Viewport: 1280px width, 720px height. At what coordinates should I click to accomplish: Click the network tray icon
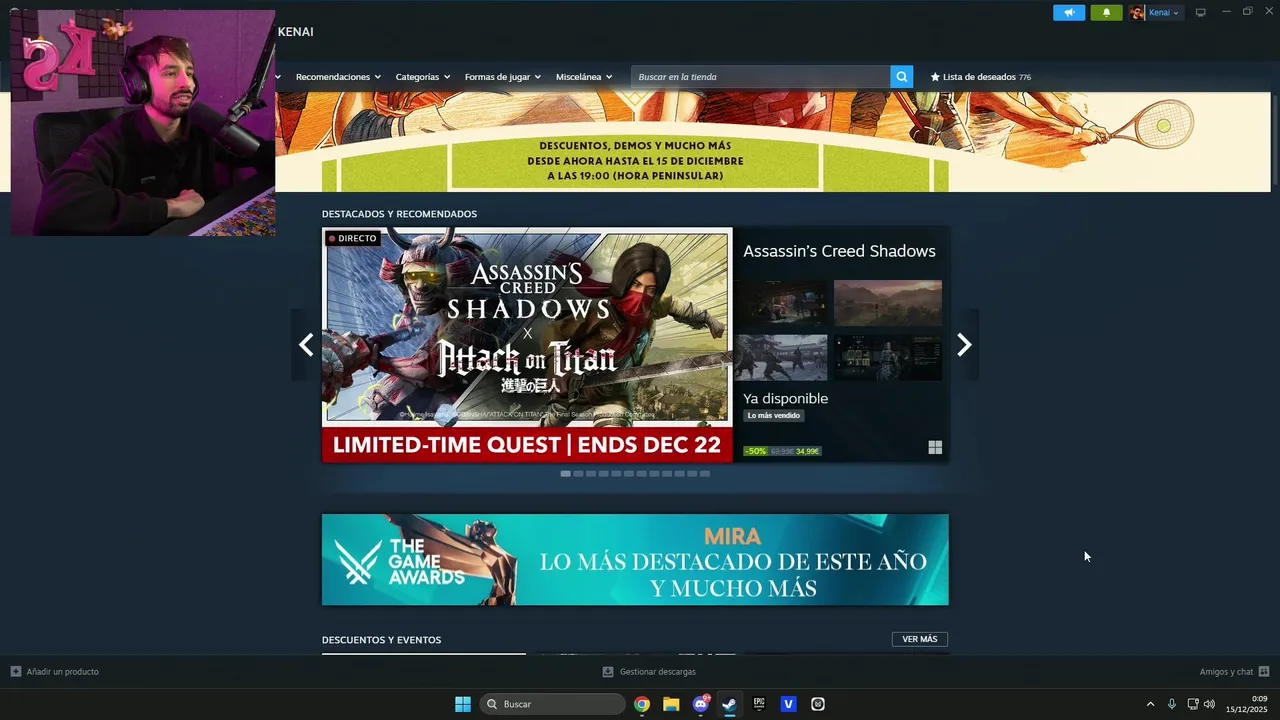[x=1193, y=704]
